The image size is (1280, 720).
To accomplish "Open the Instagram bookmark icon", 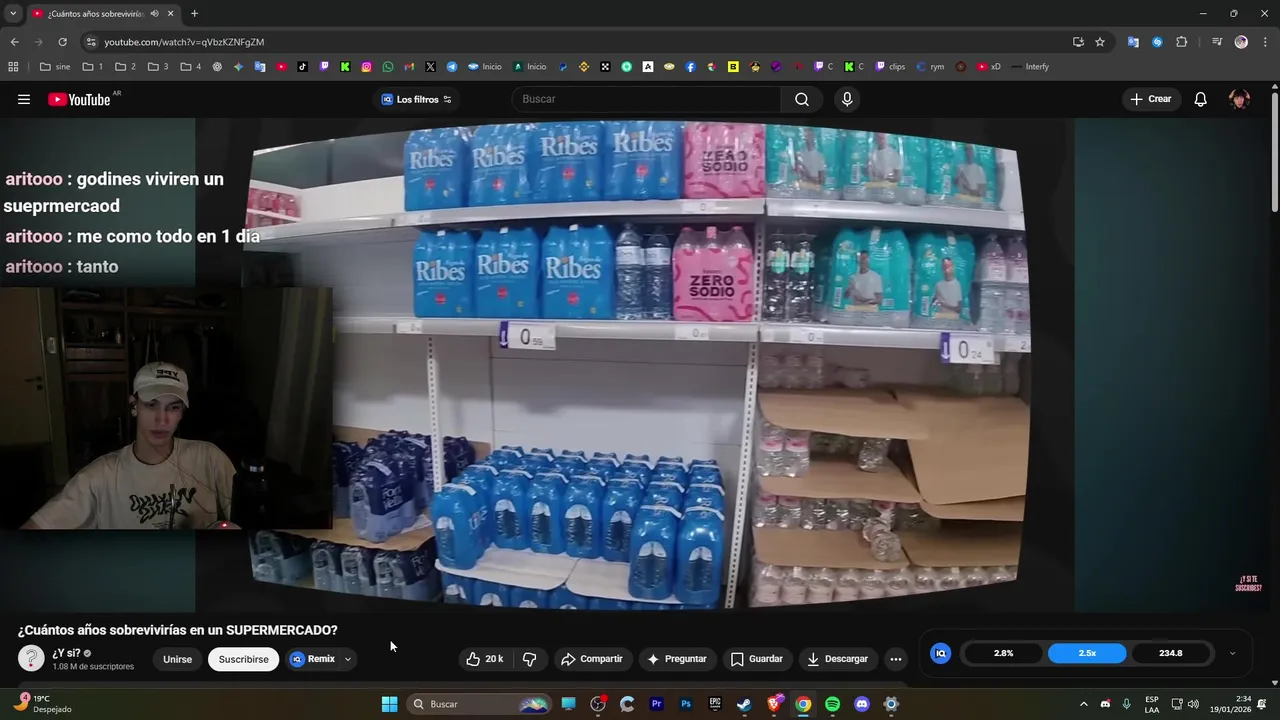I will click(367, 67).
